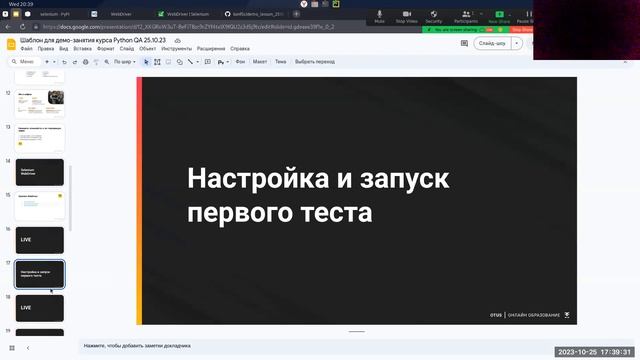Image resolution: width=640 pixels, height=360 pixels.
Task: Click the filmstrip vertical scrollbar
Action: (71, 198)
